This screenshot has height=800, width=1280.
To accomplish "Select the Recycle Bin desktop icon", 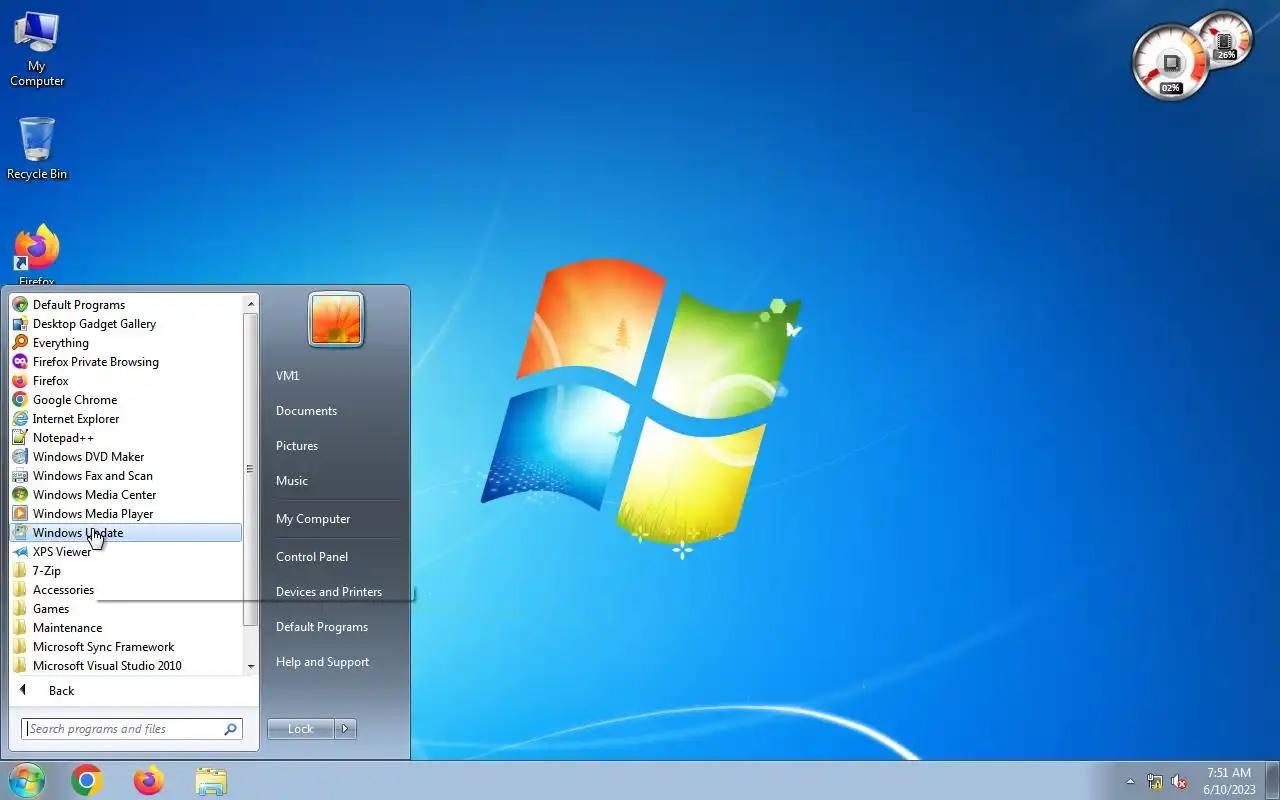I will [37, 148].
